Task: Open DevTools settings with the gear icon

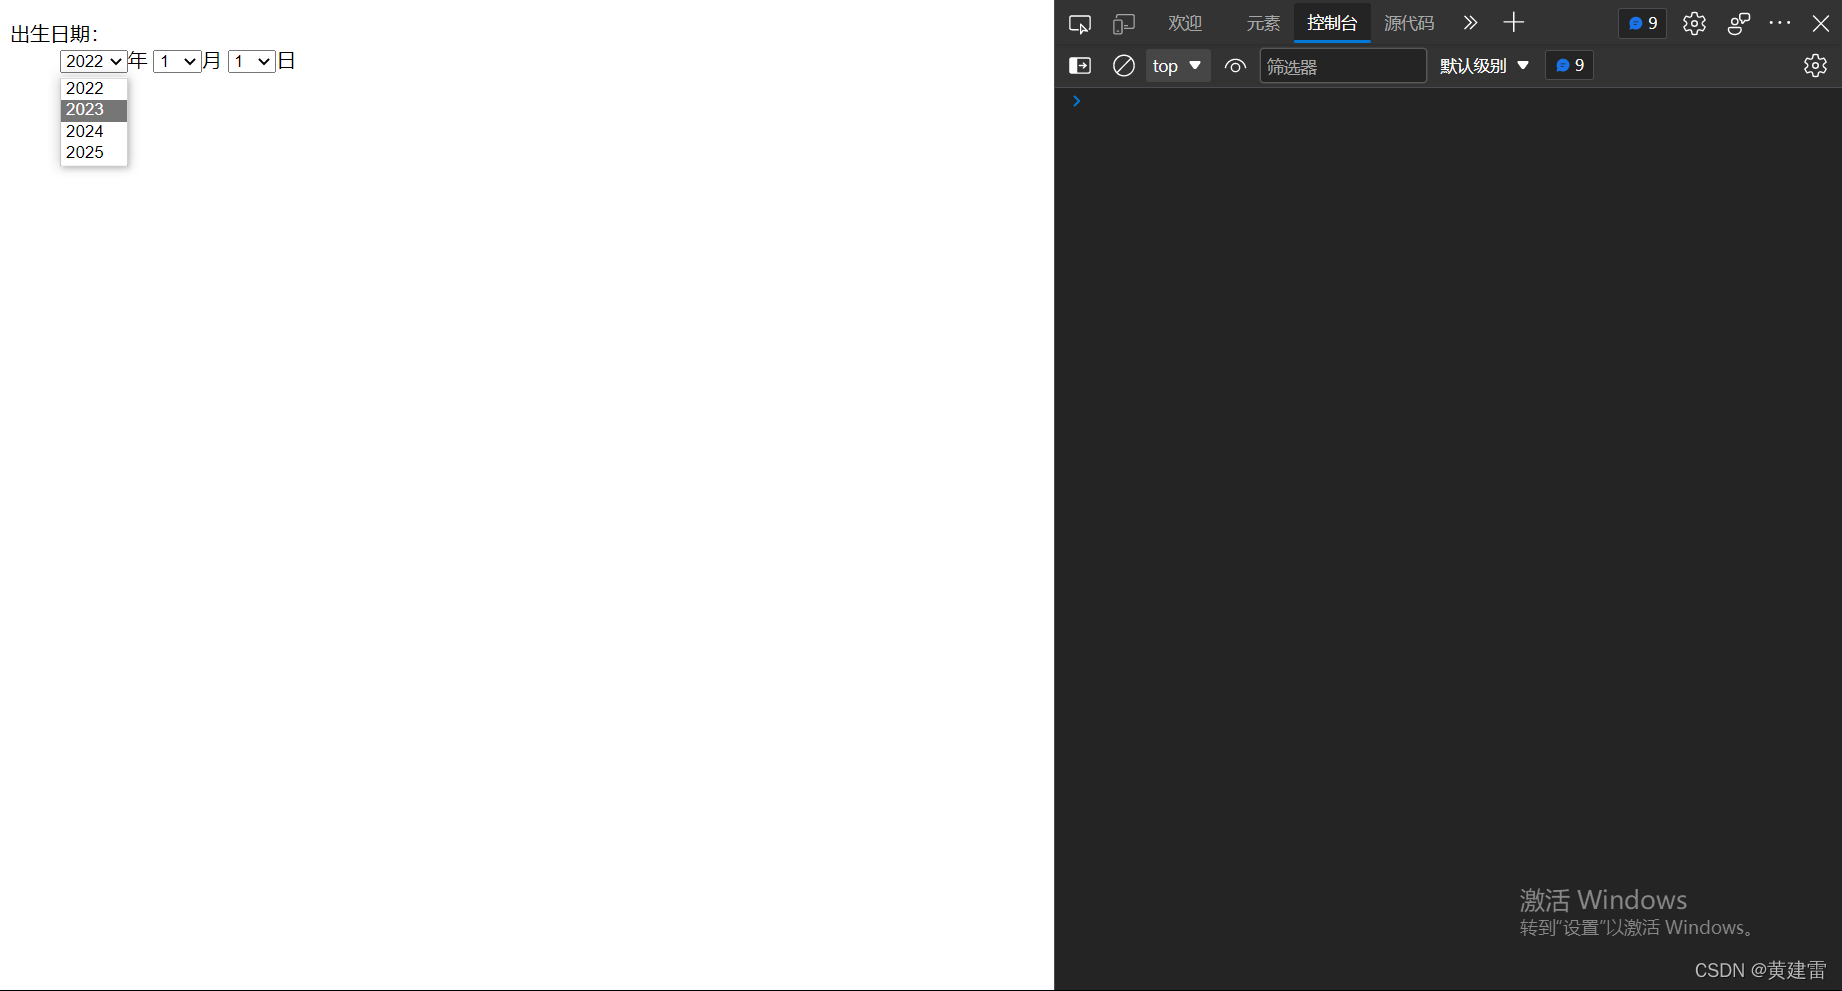Action: (x=1694, y=23)
